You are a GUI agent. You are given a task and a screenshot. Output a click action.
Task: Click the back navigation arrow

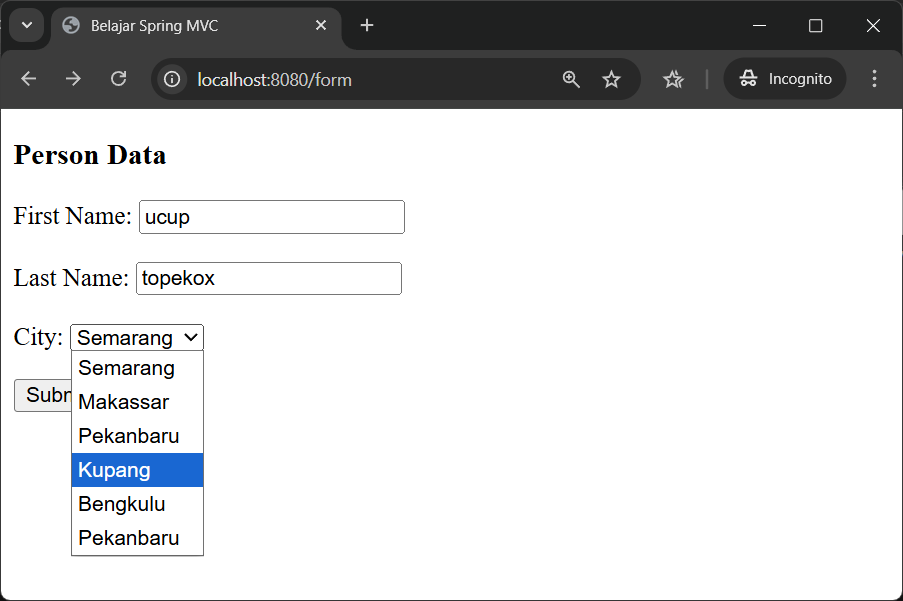coord(28,78)
